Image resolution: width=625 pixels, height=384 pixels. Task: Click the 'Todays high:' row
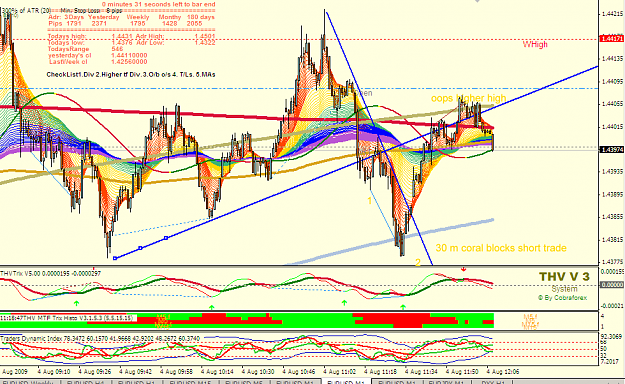pos(132,36)
